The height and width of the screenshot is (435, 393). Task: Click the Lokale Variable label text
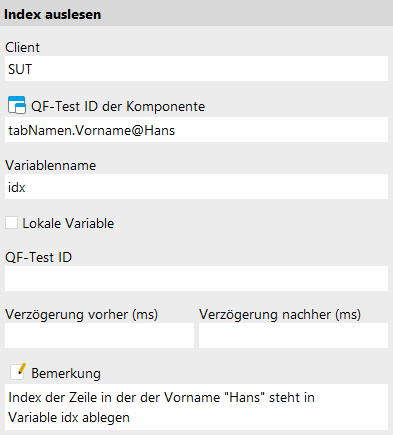tap(68, 223)
